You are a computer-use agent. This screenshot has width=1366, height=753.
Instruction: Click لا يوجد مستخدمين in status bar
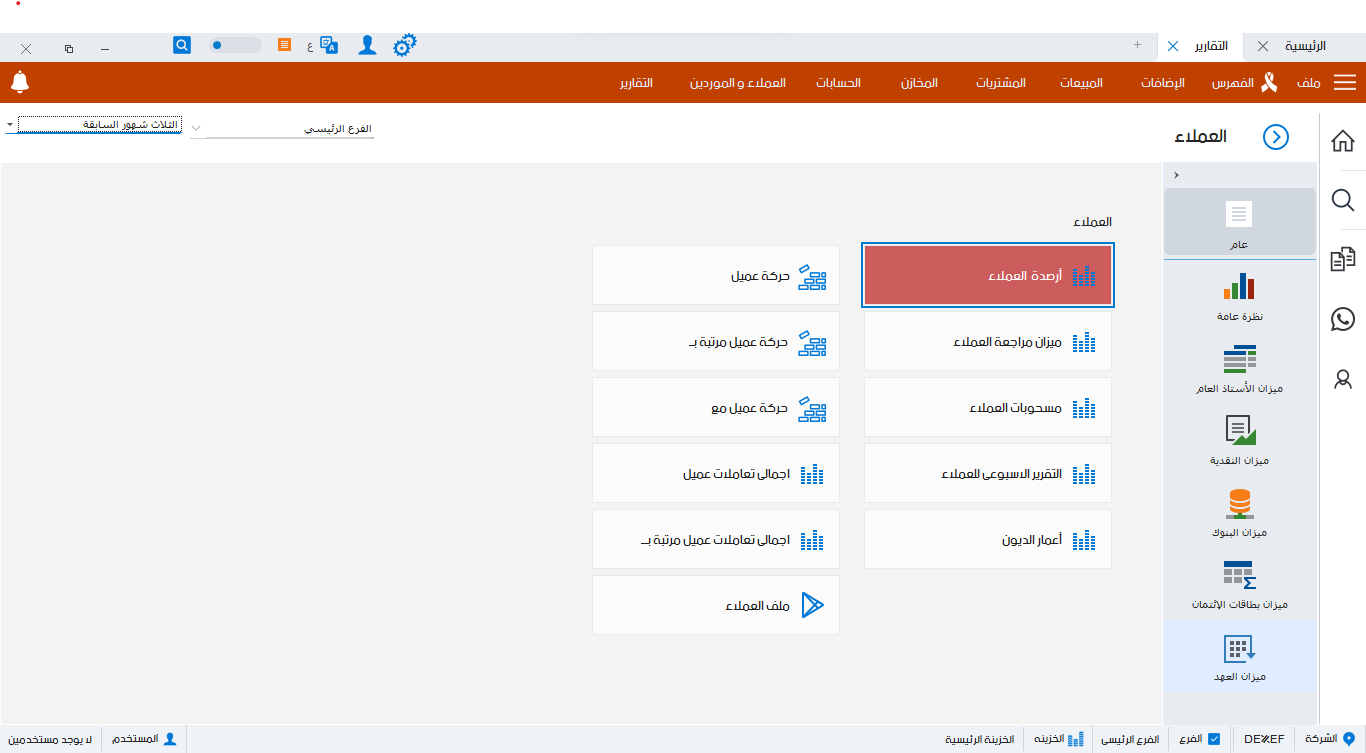coord(50,739)
